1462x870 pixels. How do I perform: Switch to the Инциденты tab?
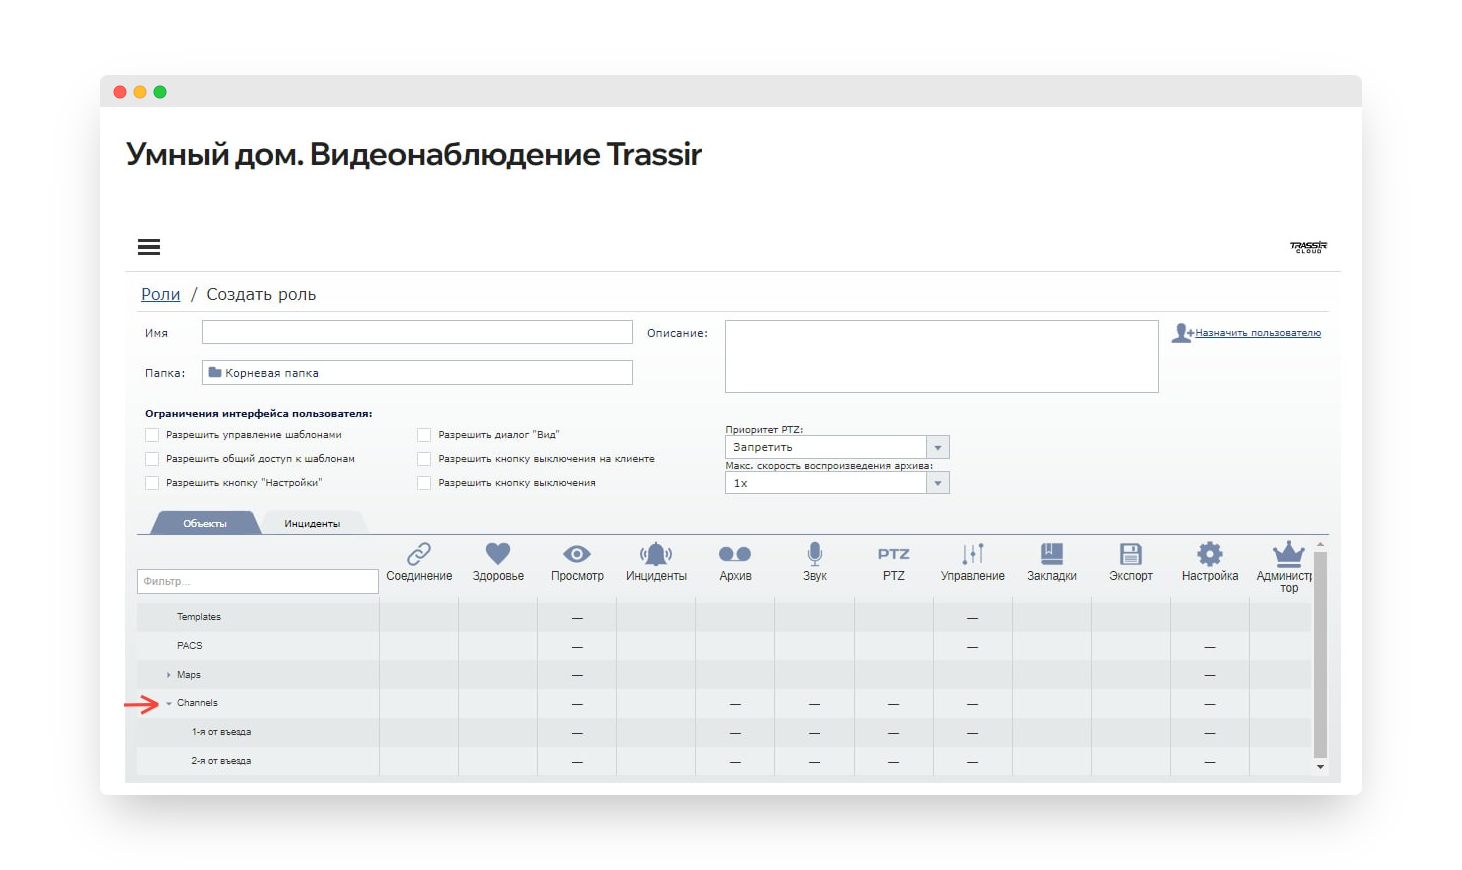[312, 523]
